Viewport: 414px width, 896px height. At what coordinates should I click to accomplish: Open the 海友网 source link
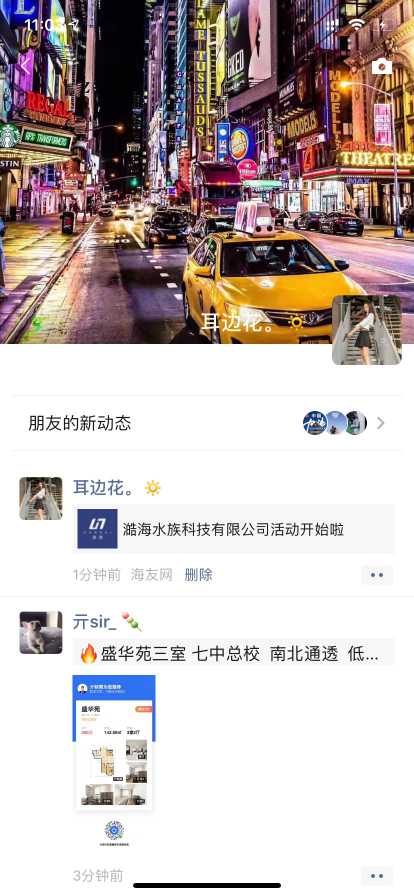point(152,575)
